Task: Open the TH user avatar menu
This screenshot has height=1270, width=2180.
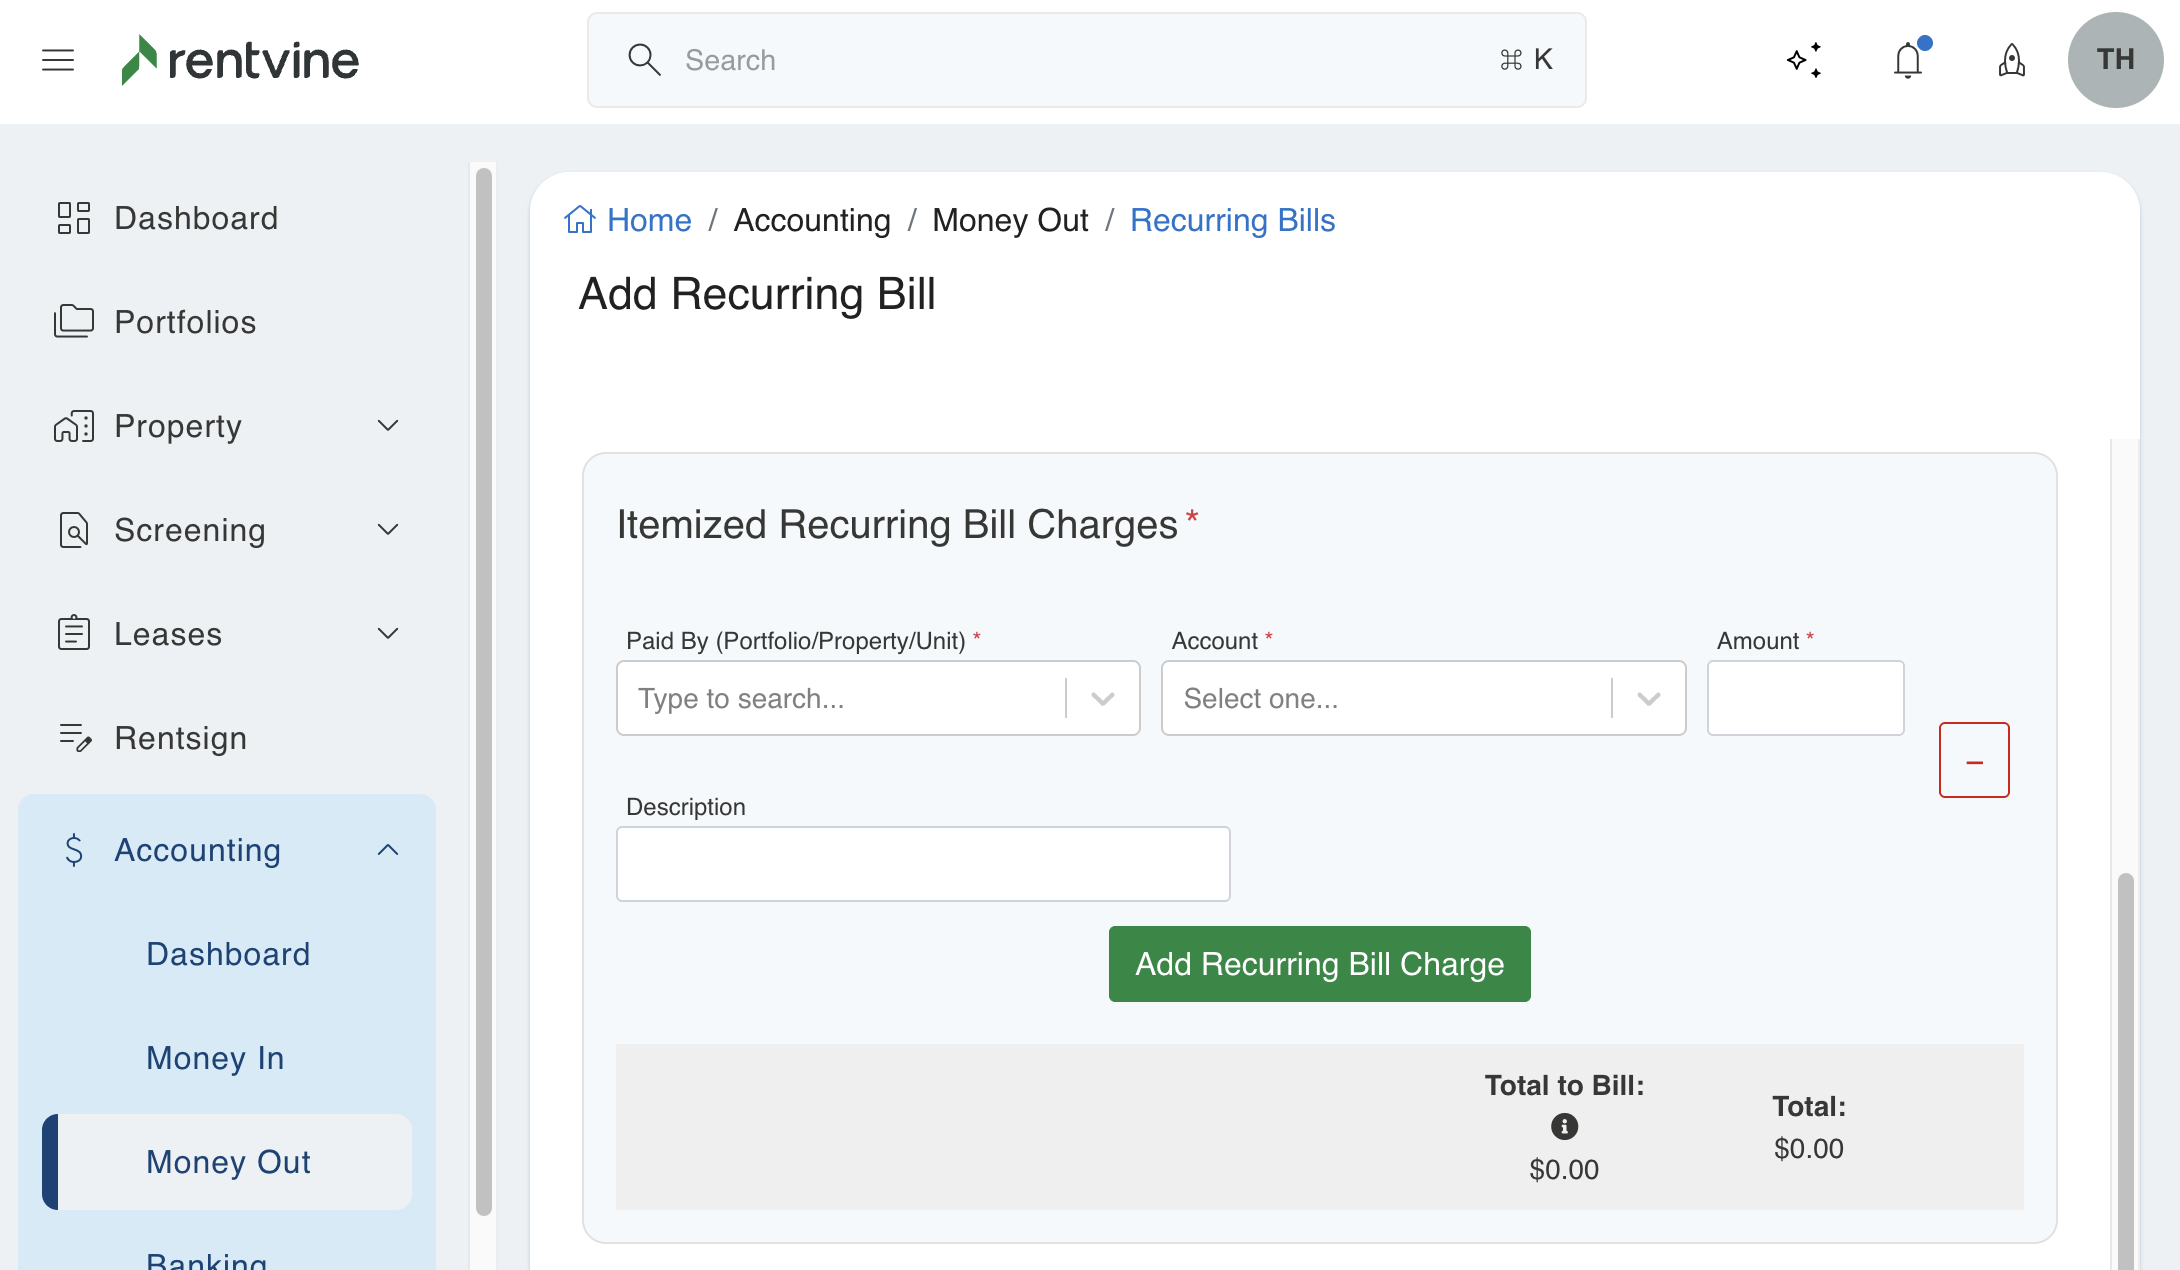Action: click(2115, 60)
